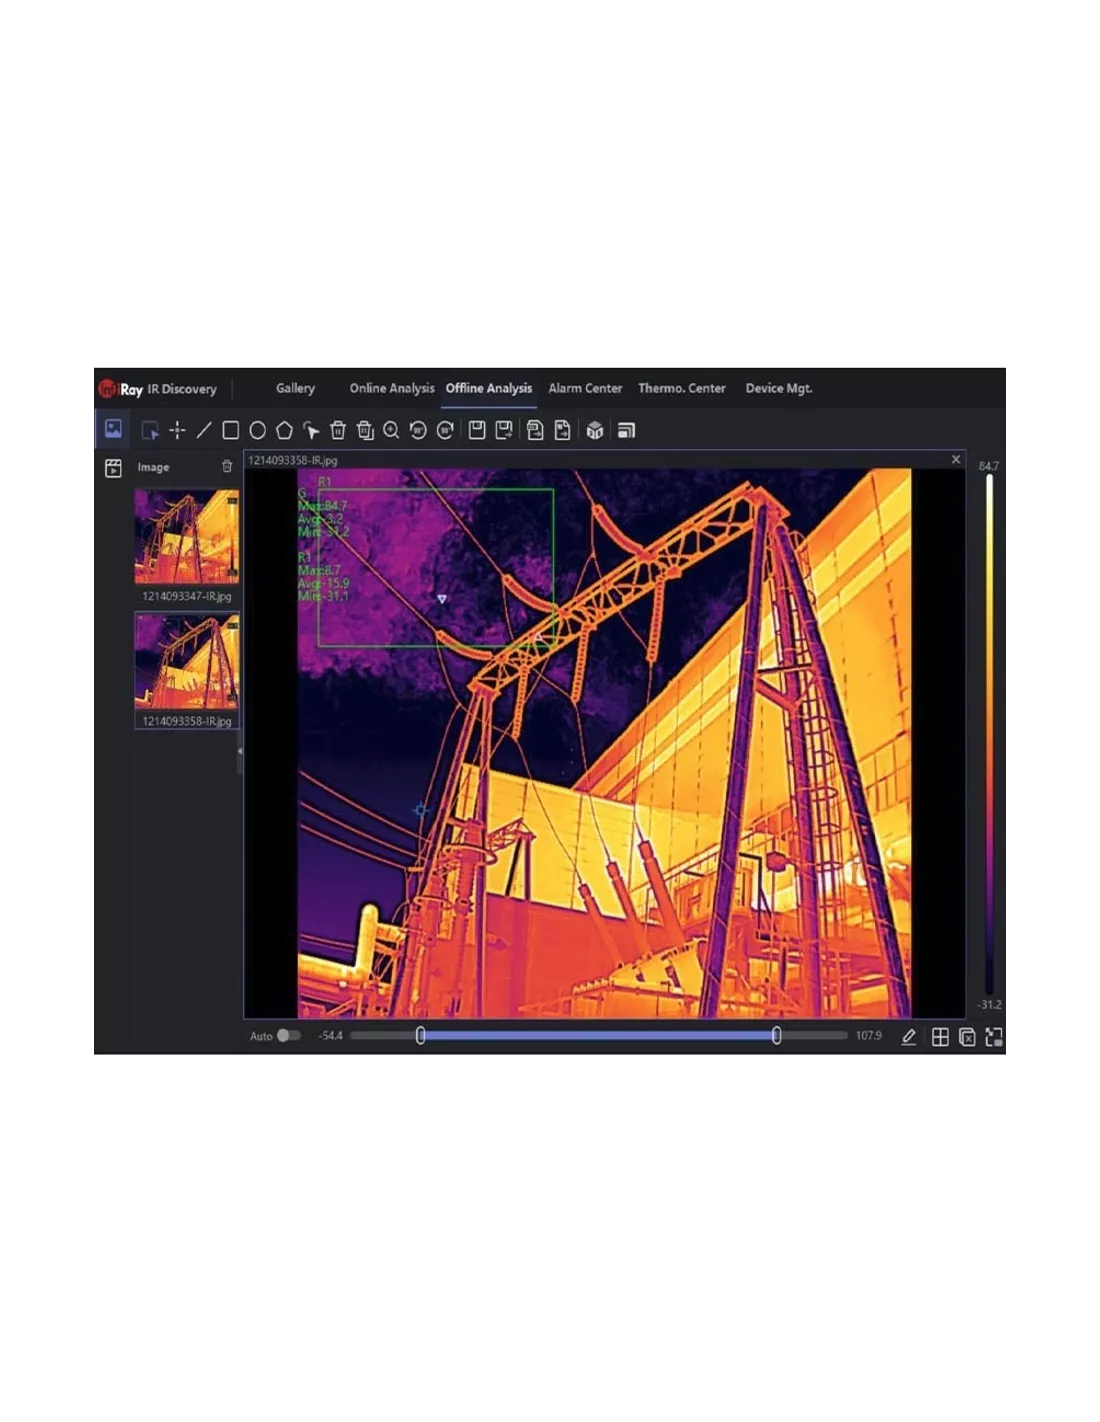Open the Gallery tab
Image resolution: width=1100 pixels, height=1422 pixels.
[295, 389]
